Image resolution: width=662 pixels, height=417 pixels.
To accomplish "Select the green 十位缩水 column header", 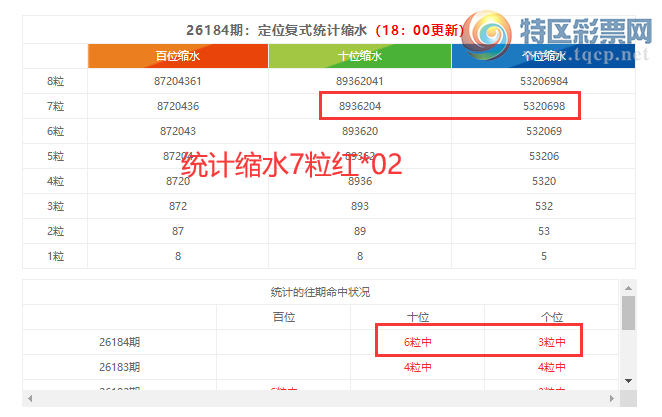I will (x=360, y=56).
